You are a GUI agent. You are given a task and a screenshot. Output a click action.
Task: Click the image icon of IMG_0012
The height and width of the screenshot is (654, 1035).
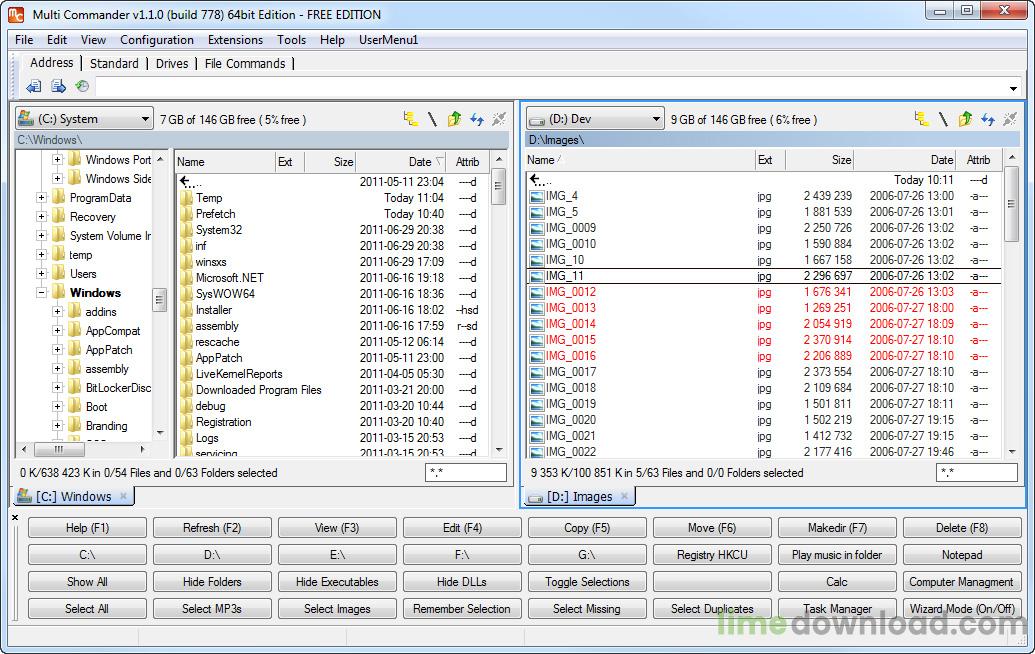[537, 292]
